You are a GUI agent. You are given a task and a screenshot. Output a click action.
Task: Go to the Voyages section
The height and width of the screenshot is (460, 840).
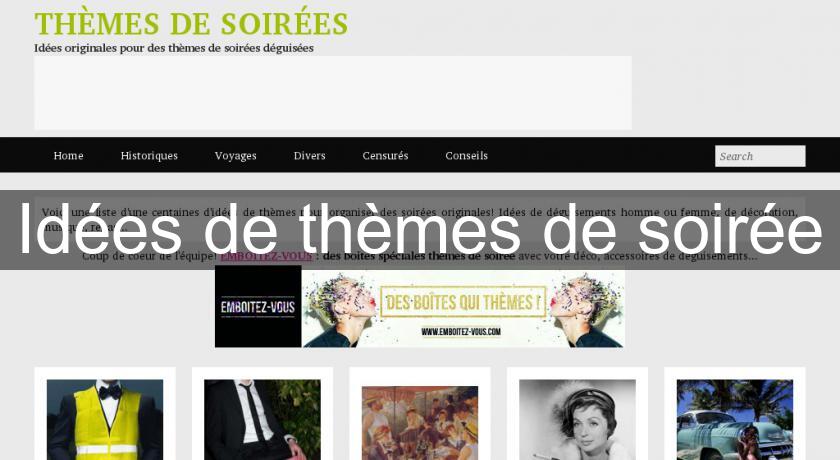point(236,156)
